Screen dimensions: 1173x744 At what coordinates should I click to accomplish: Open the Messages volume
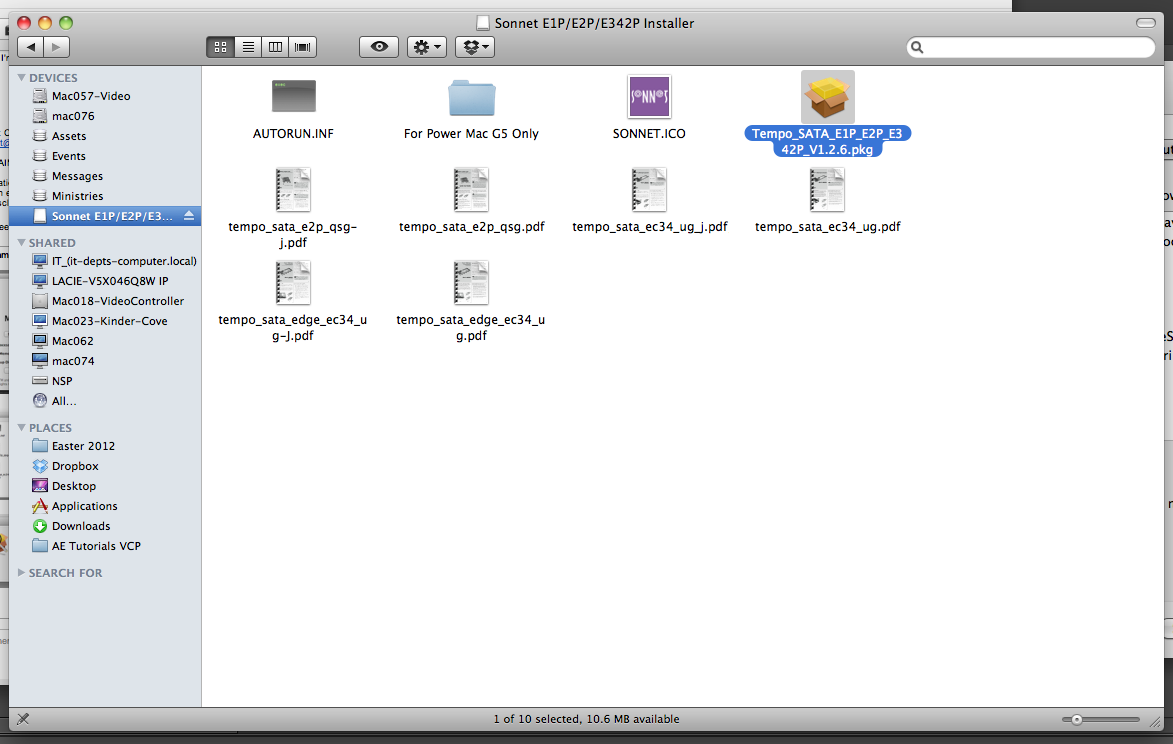[x=105, y=176]
